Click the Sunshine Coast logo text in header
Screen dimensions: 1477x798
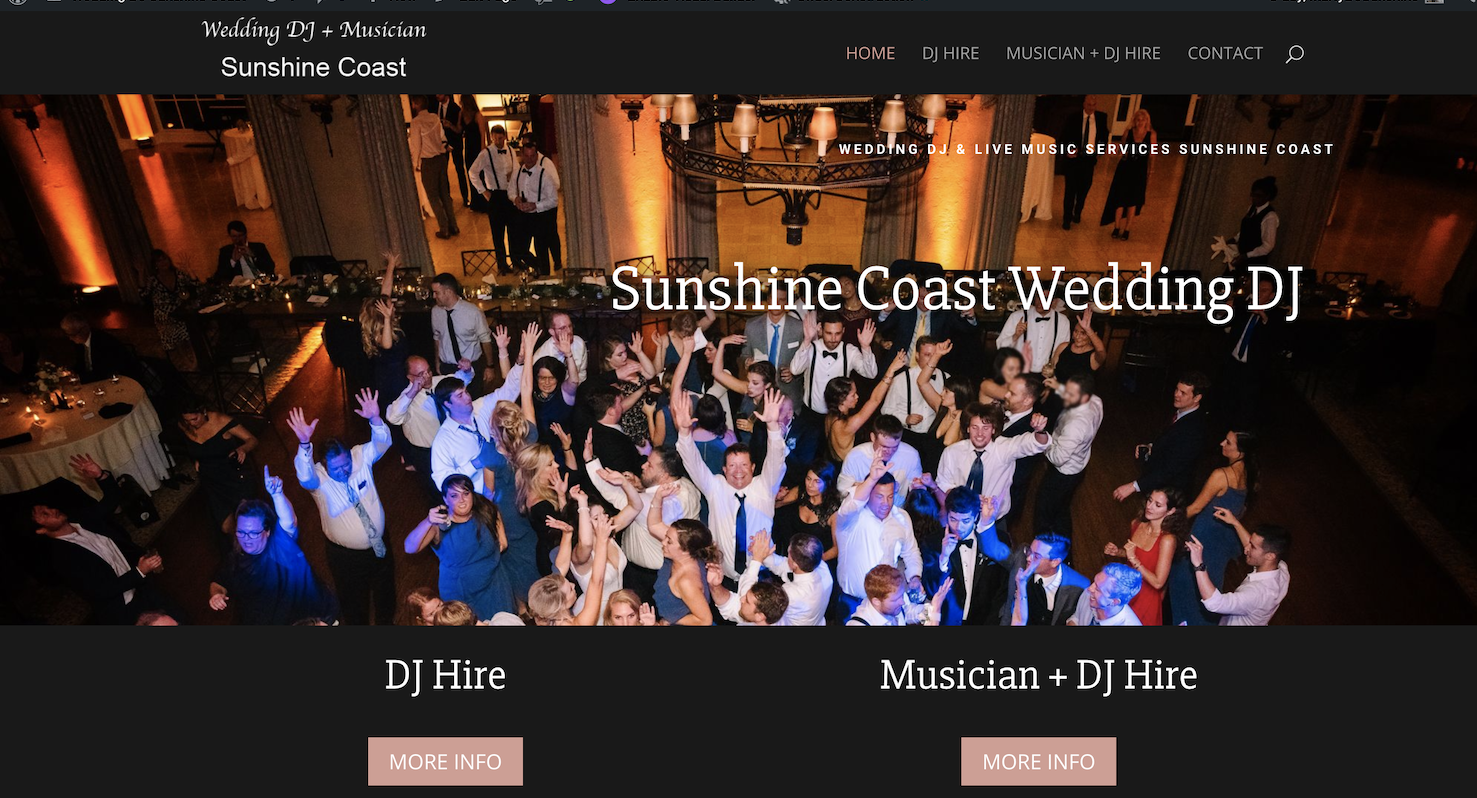[314, 67]
